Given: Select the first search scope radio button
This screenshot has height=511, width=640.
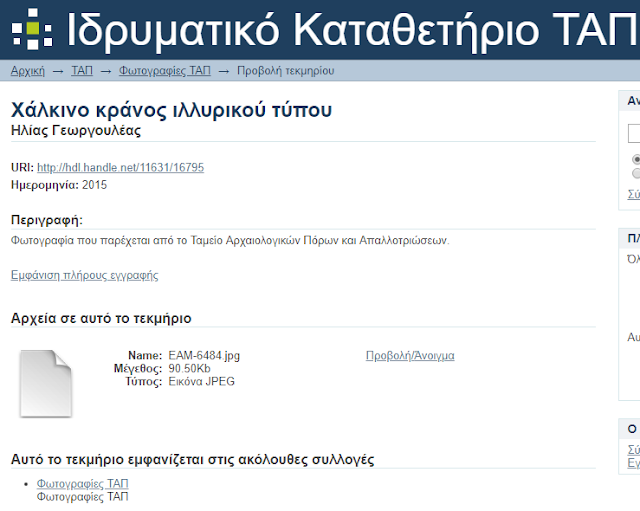Looking at the screenshot, I should 636,159.
